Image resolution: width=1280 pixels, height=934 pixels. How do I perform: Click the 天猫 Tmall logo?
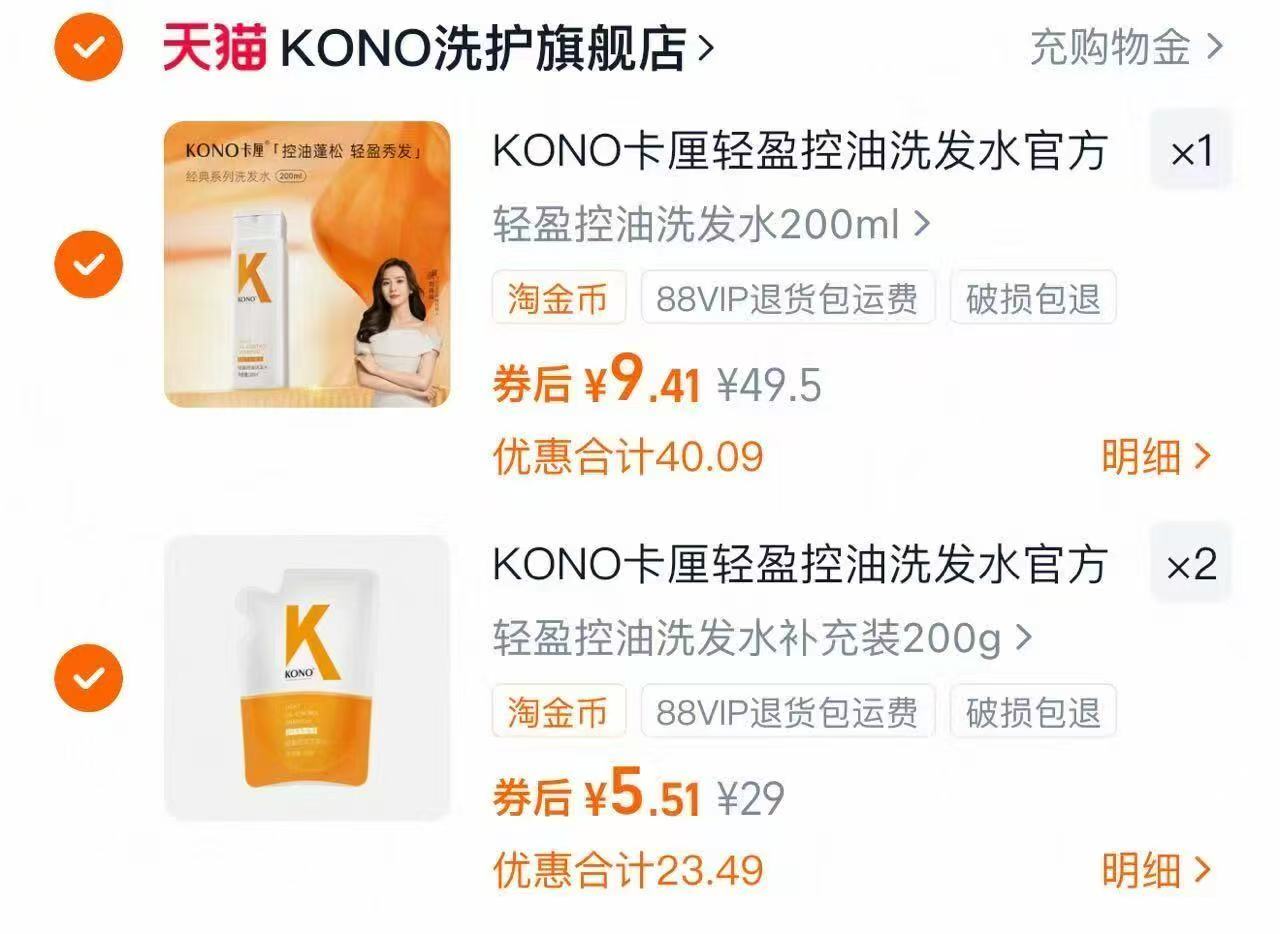pyautogui.click(x=214, y=47)
